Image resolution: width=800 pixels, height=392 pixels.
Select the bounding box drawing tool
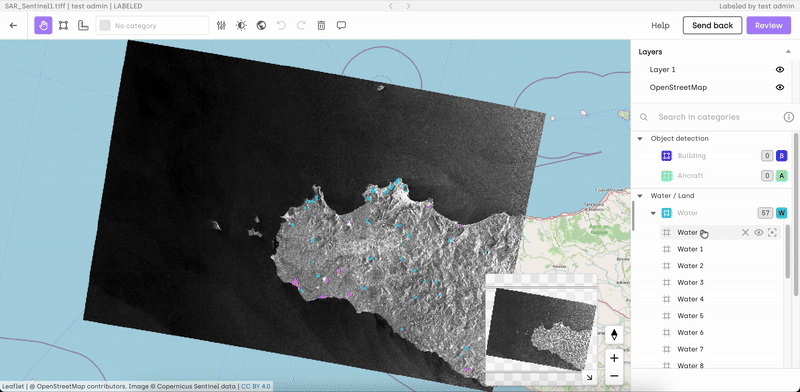[x=63, y=26]
